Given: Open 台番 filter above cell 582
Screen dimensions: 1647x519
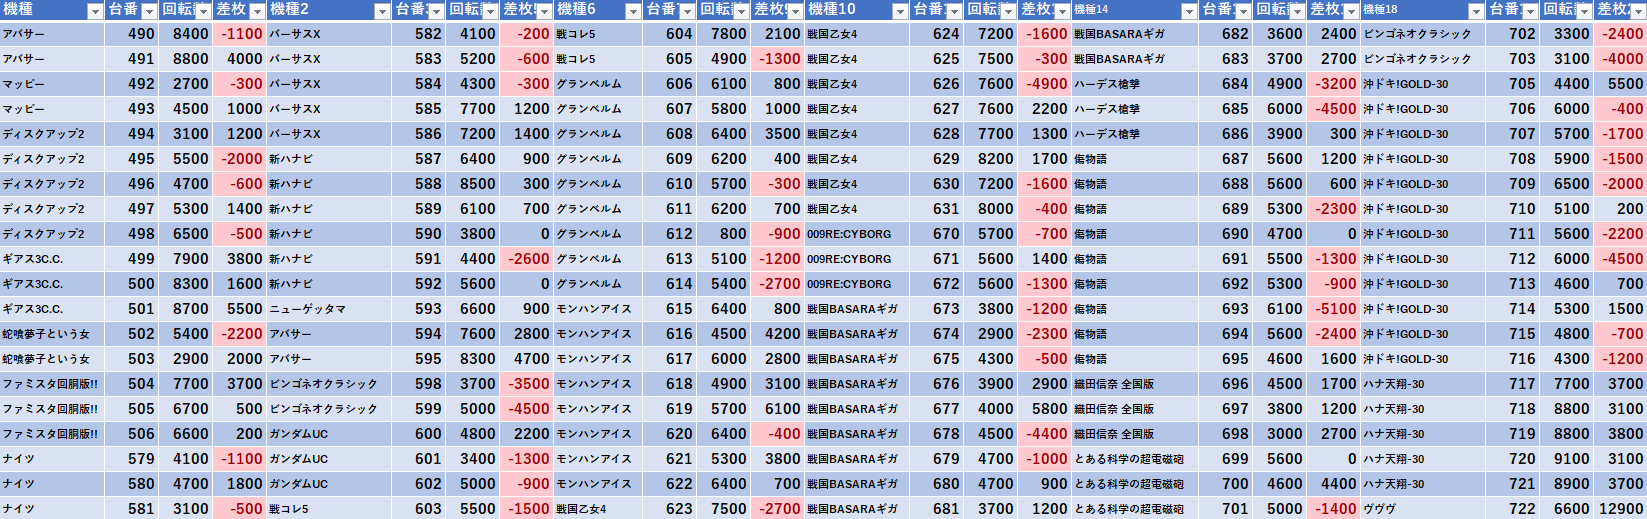Looking at the screenshot, I should [436, 11].
